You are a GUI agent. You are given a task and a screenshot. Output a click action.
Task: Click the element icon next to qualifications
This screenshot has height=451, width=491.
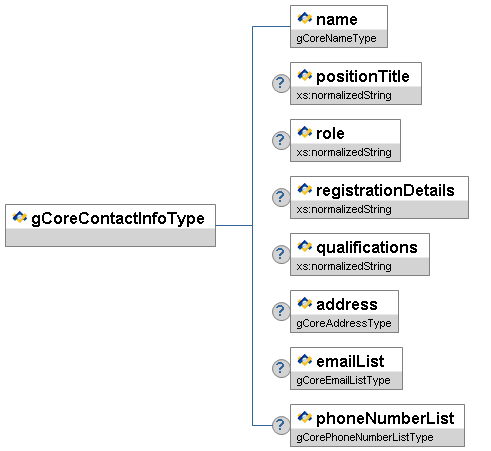pyautogui.click(x=305, y=246)
